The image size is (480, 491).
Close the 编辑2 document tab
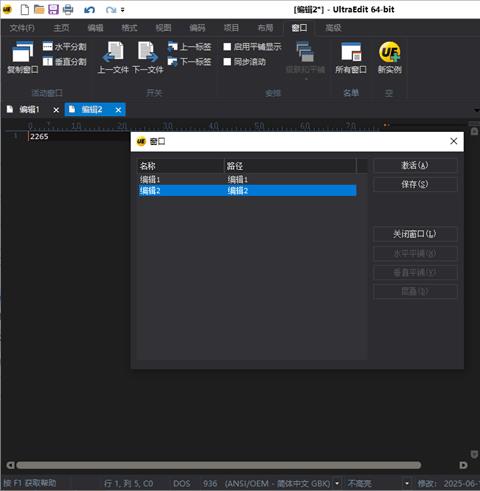pos(118,110)
